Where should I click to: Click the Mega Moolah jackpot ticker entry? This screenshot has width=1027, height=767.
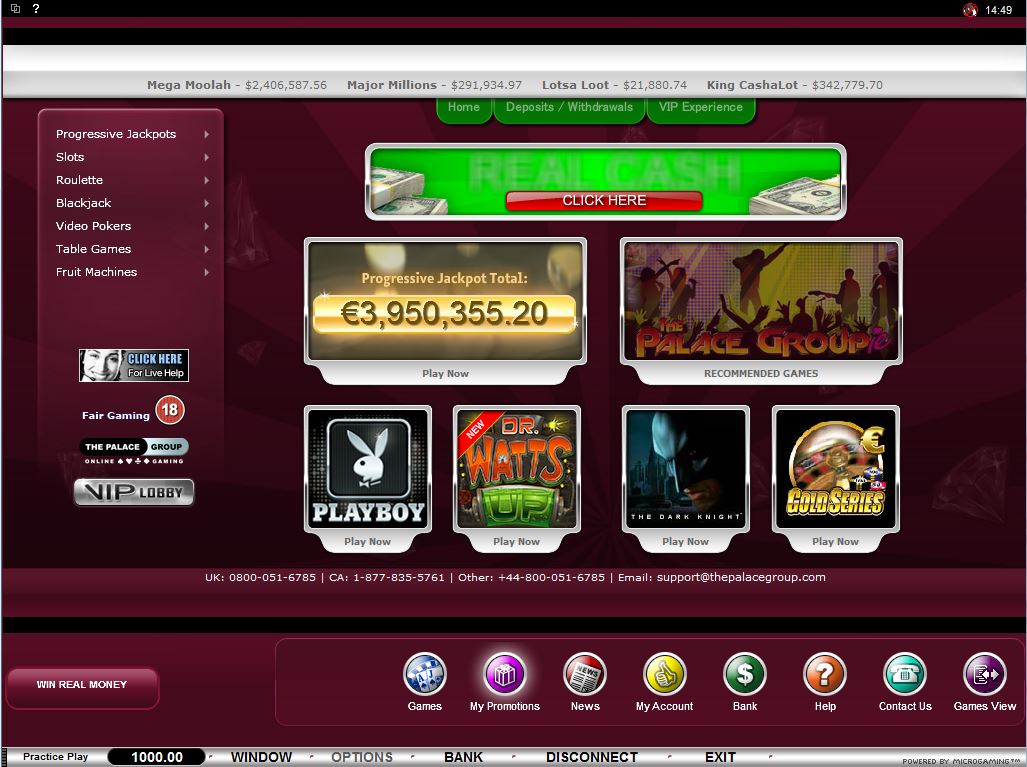237,85
